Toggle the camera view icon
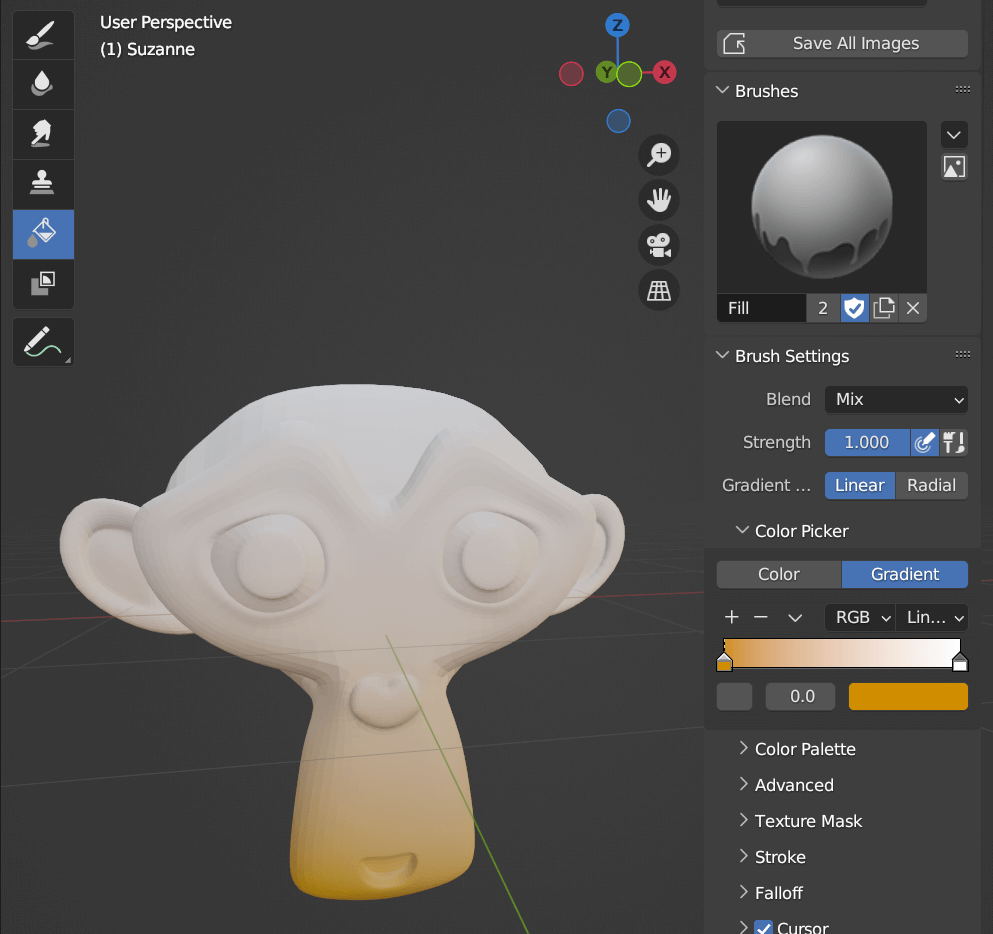The image size is (993, 934). (x=659, y=246)
